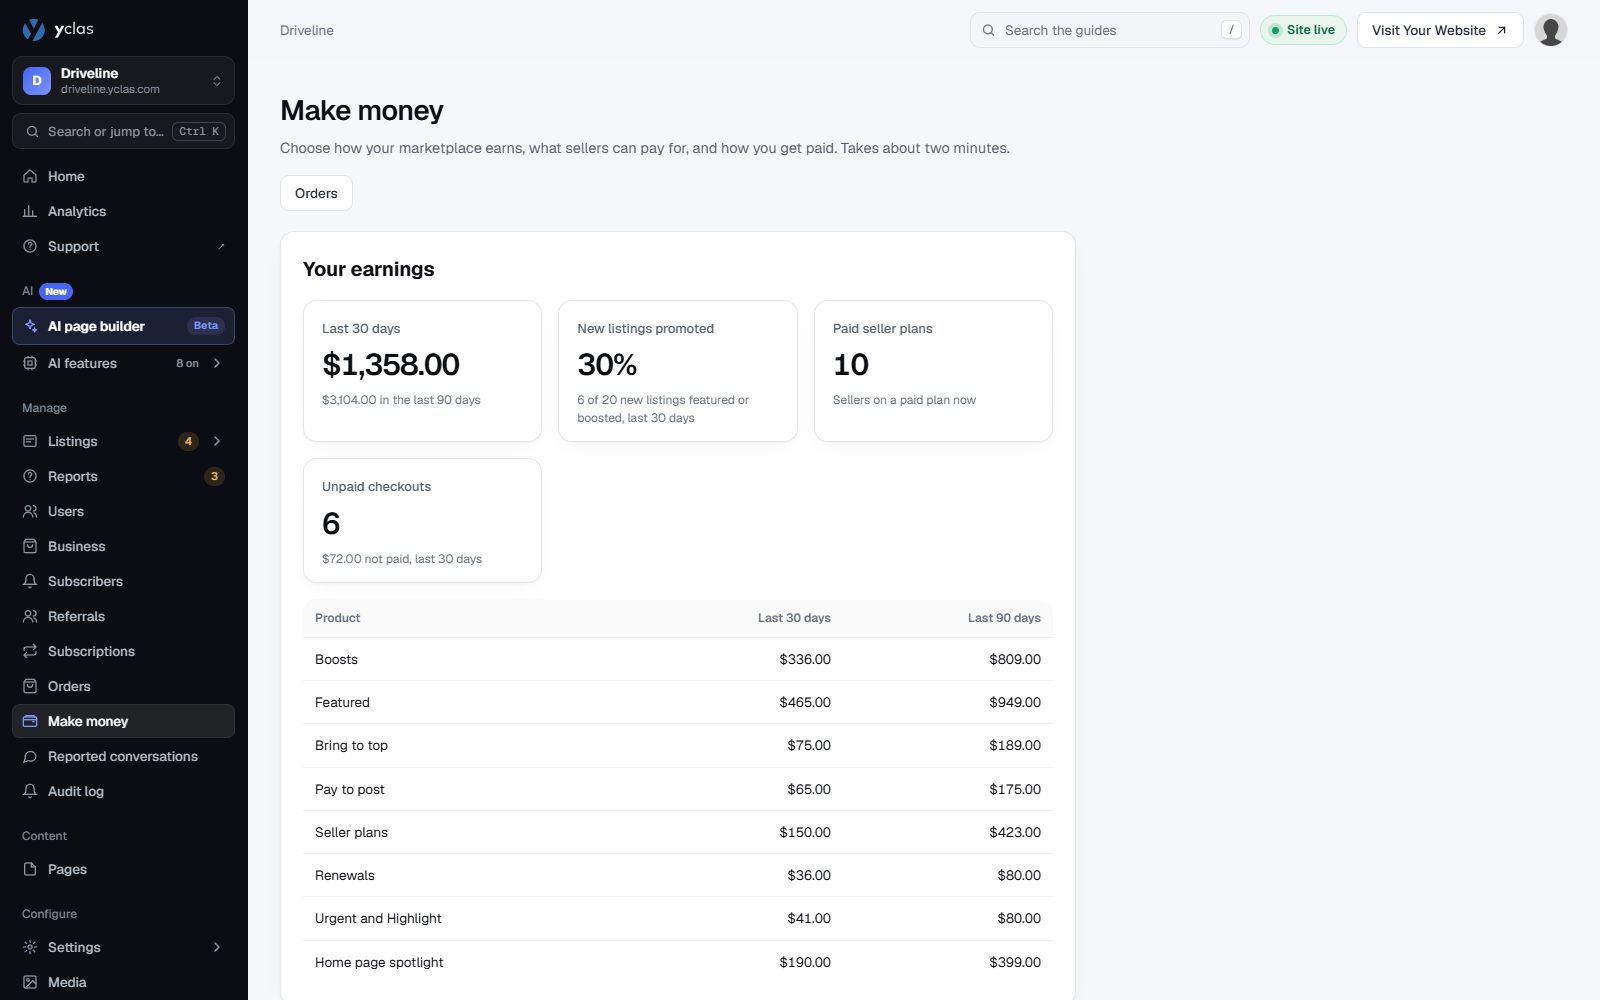This screenshot has height=1000, width=1600.
Task: Click the Subscribers bell icon
Action: tap(30, 581)
